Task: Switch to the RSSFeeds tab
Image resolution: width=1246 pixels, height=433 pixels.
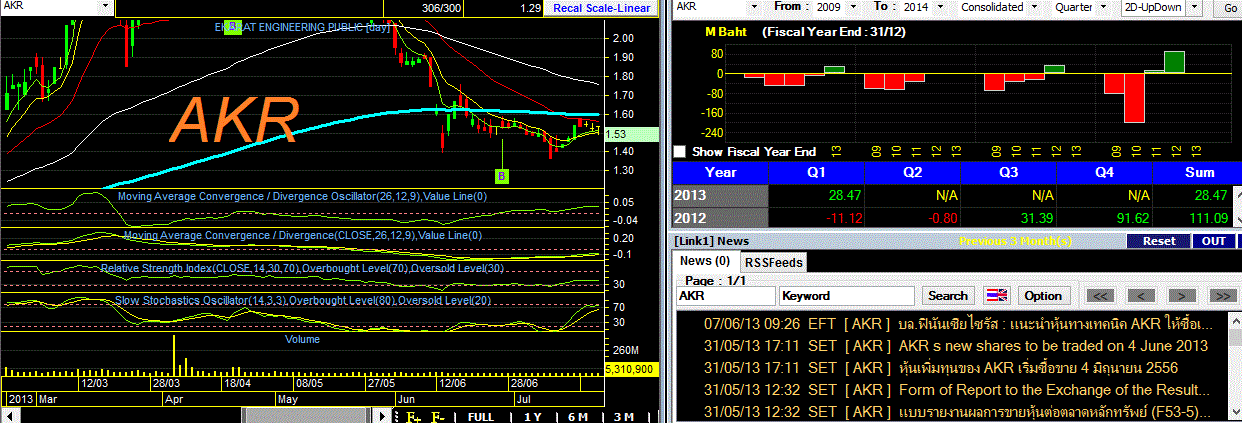Action: pos(774,262)
